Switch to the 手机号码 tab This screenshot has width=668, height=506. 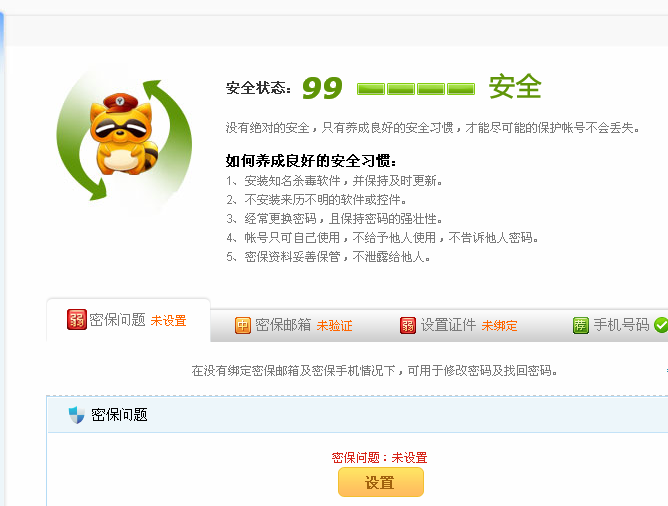621,325
